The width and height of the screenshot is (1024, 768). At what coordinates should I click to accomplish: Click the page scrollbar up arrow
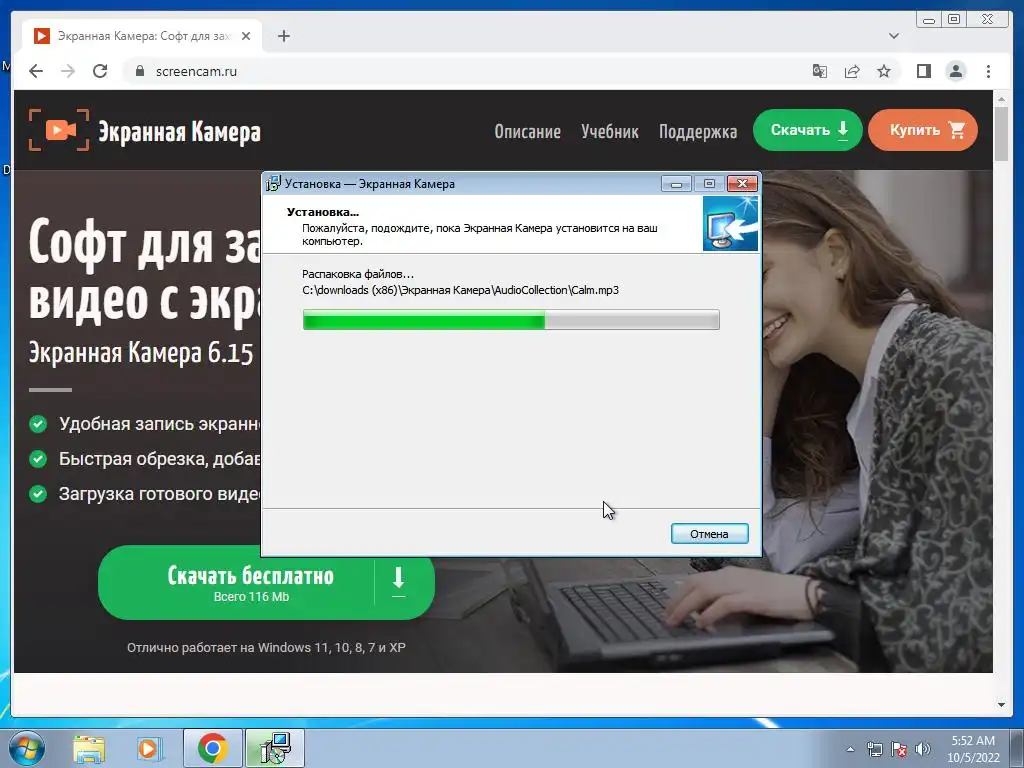[x=1001, y=99]
